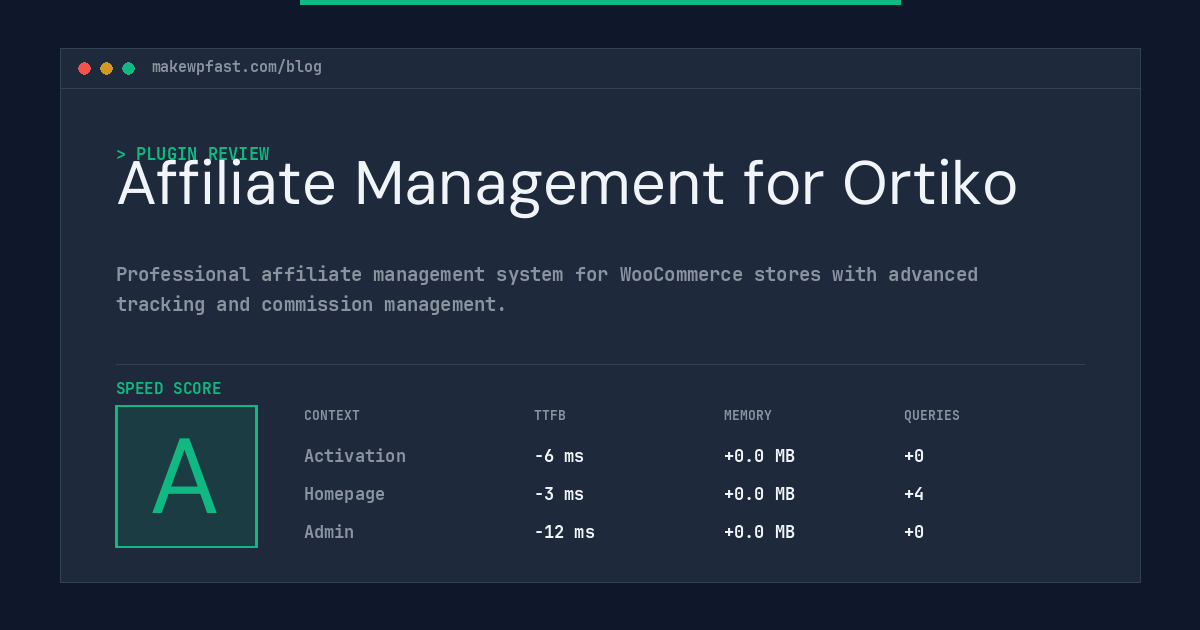
Task: Click the grade A score box
Action: 186,476
